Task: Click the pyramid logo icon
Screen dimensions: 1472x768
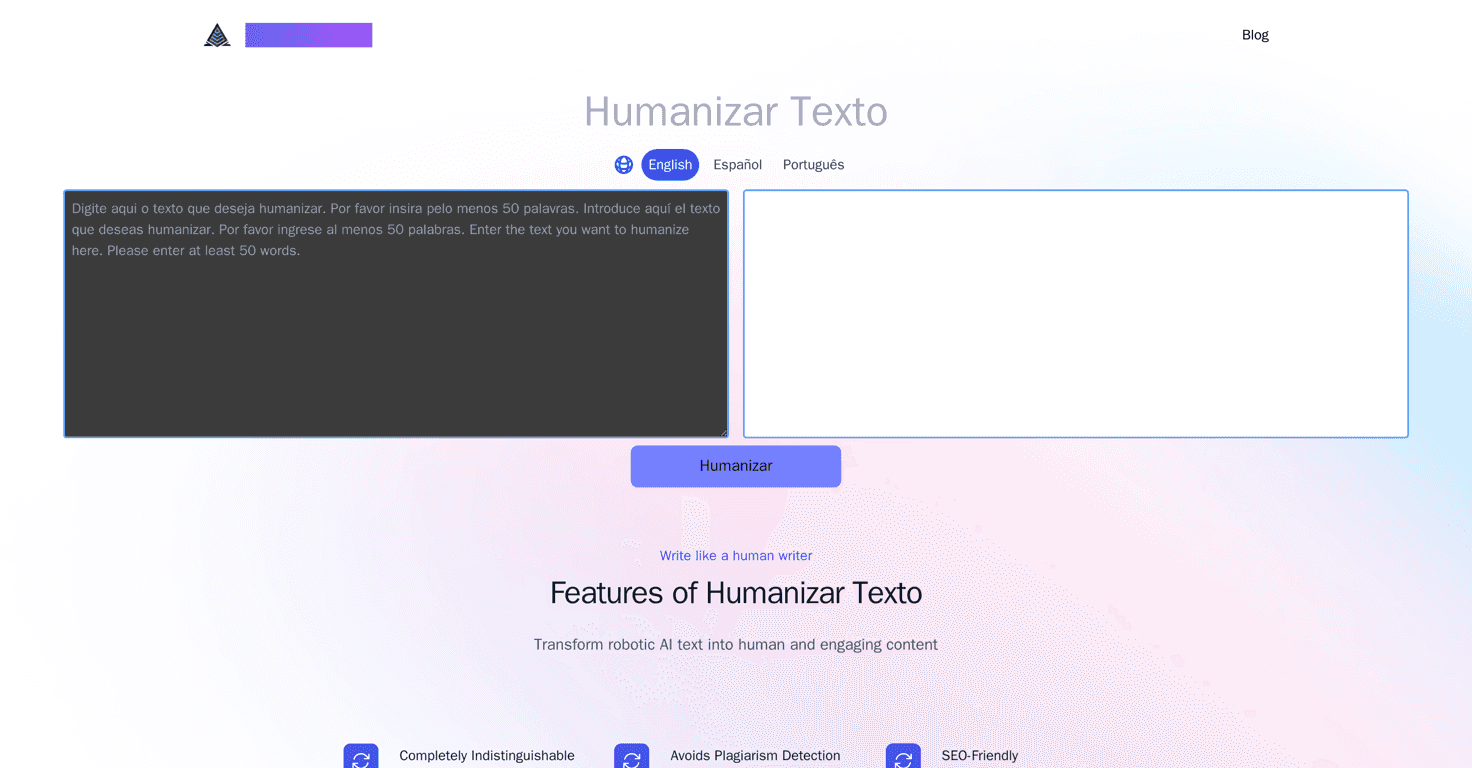Action: [216, 34]
